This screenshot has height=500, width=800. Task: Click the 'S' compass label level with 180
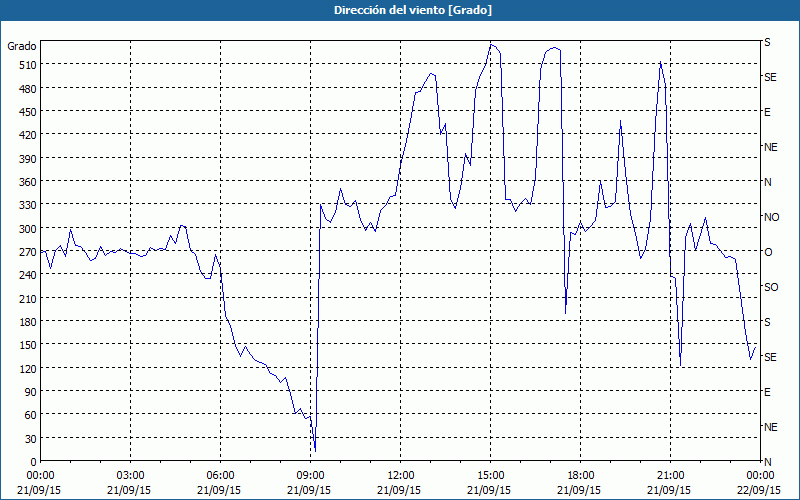[x=767, y=322]
